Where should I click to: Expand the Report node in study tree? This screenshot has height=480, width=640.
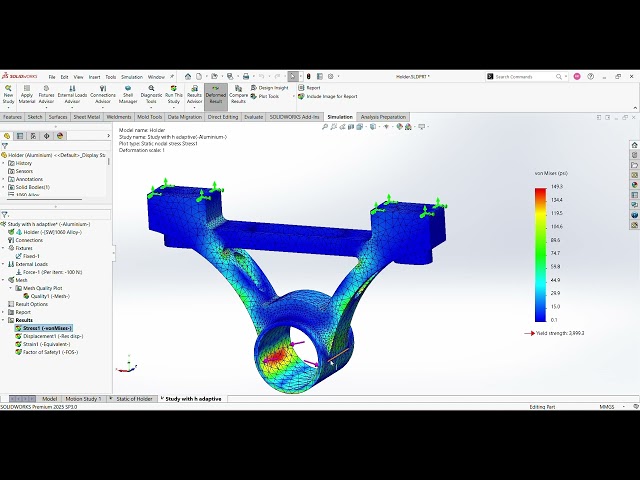coord(4,312)
